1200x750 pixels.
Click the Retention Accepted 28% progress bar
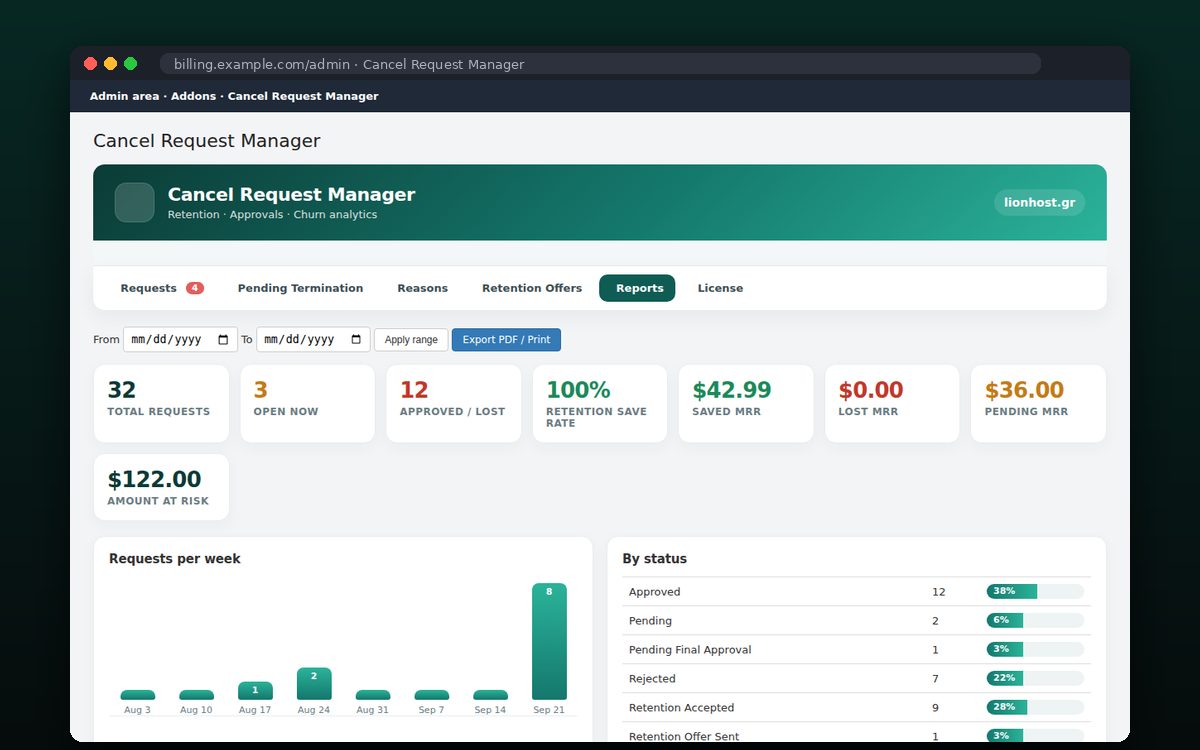1035,707
